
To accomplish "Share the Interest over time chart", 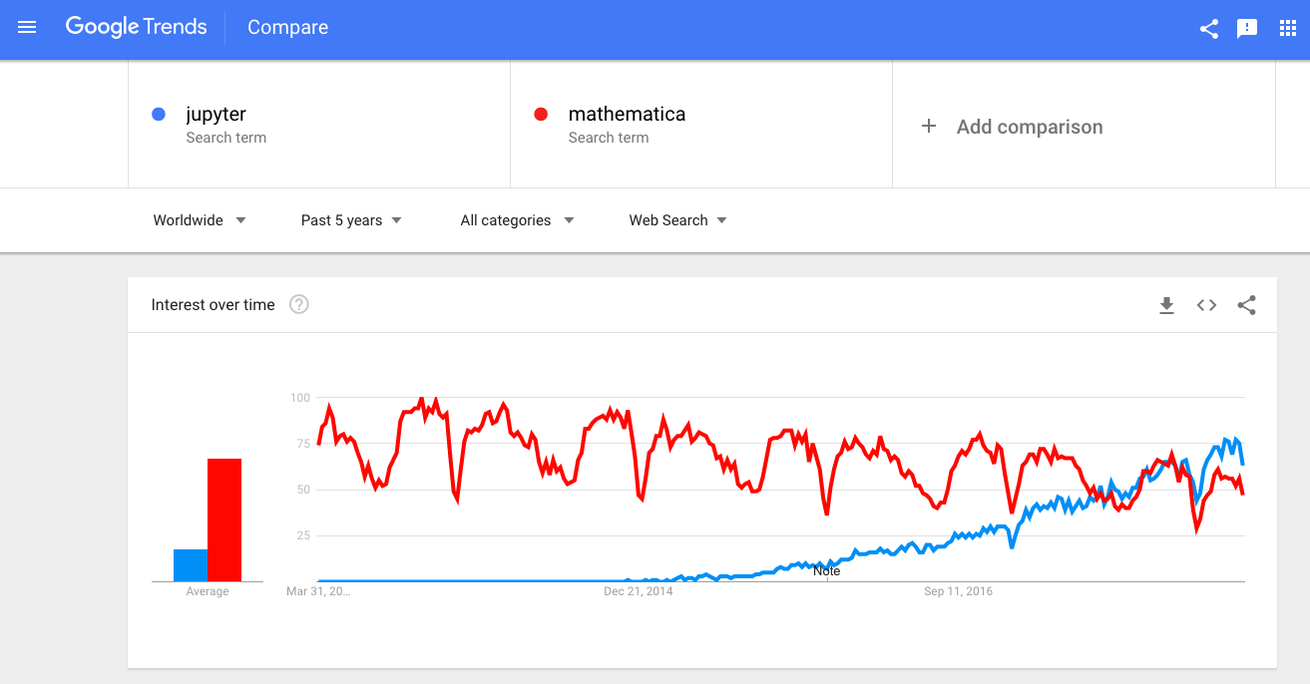I will tap(1246, 305).
